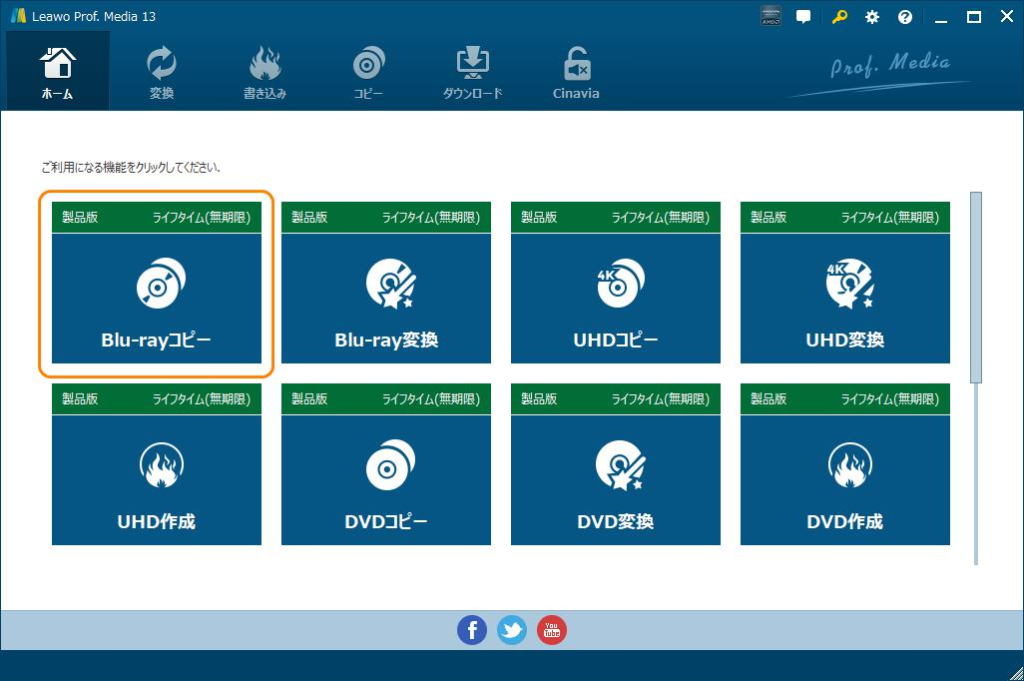Viewport: 1024px width, 681px height.
Task: Switch to the 変換 (Convert) tab
Action: pyautogui.click(x=161, y=70)
